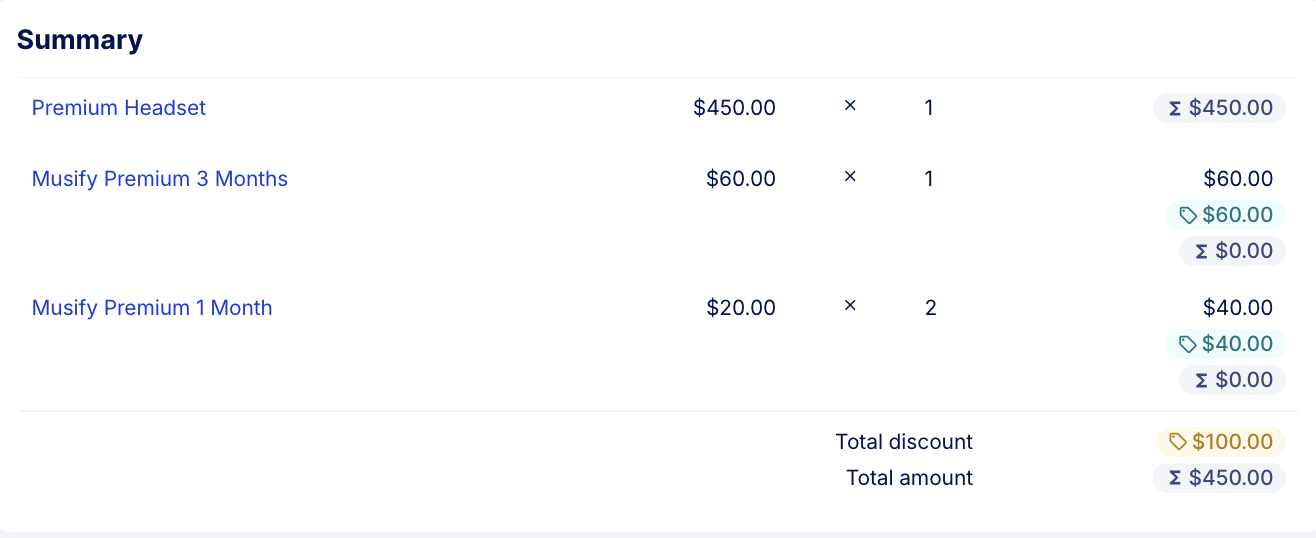This screenshot has width=1316, height=538.
Task: Click the $40.00 subtotal for Musify 1 Month
Action: pyautogui.click(x=1238, y=308)
